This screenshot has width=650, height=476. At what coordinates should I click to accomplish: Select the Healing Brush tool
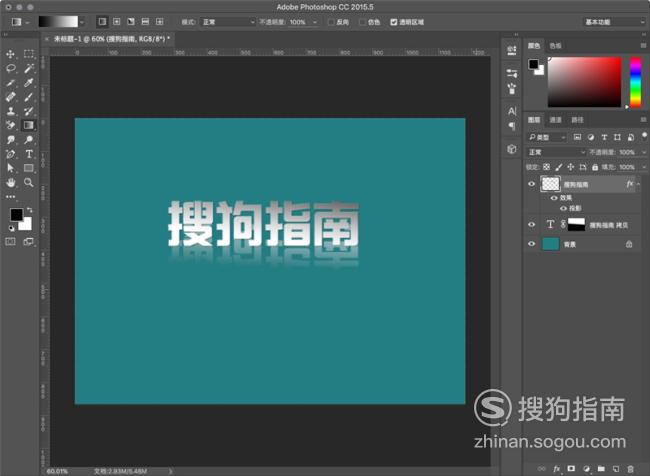[x=10, y=97]
